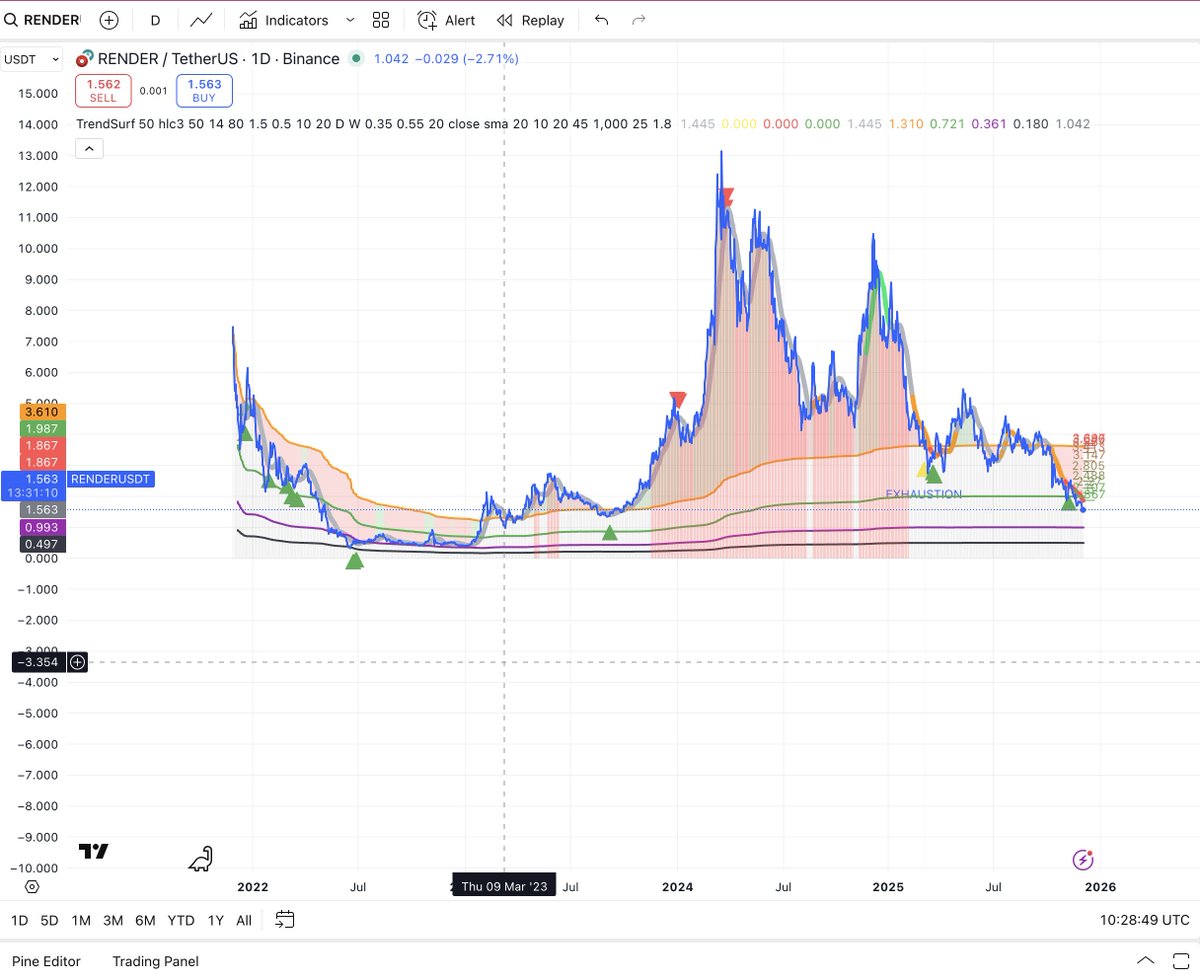Open the Trading Panel tab
Viewport: 1200px width, 980px height.
[155, 961]
